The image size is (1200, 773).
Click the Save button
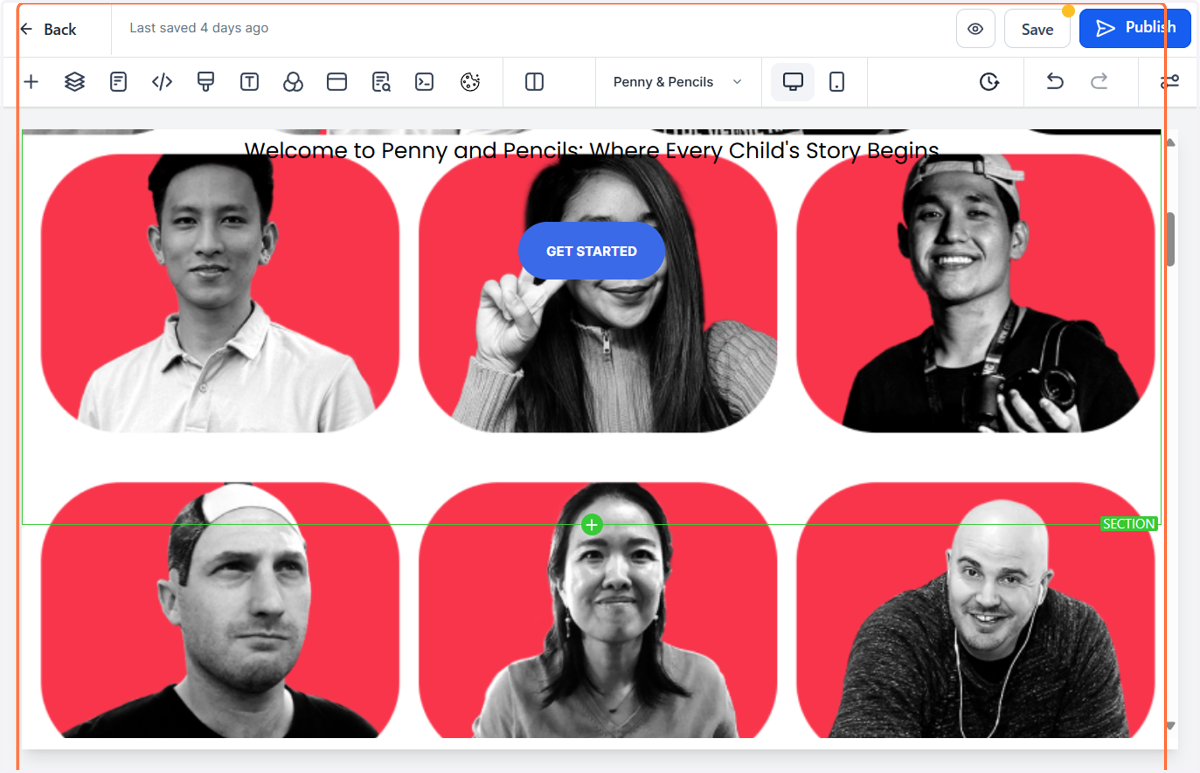(x=1037, y=29)
